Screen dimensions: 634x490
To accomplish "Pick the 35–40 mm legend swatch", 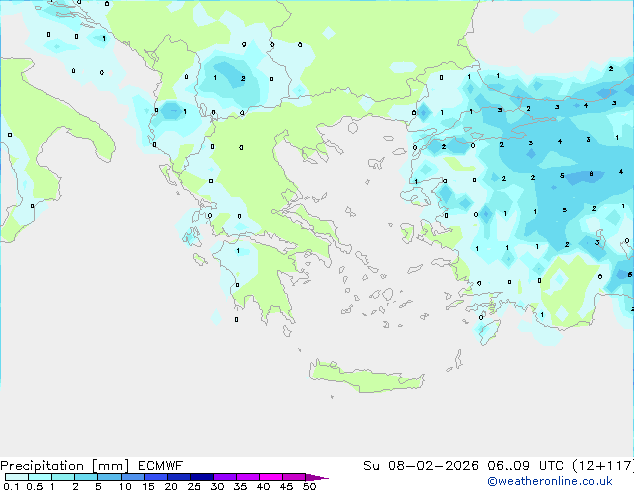I will [248, 477].
